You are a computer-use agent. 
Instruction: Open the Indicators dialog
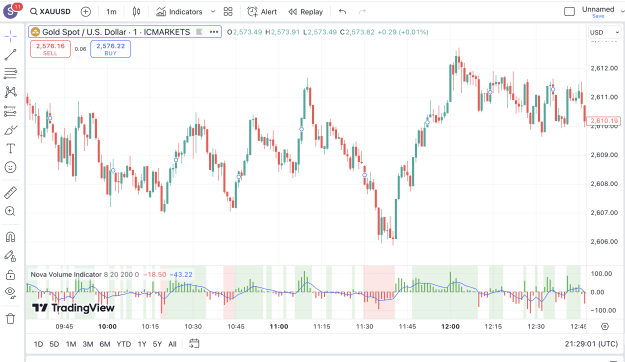click(179, 12)
